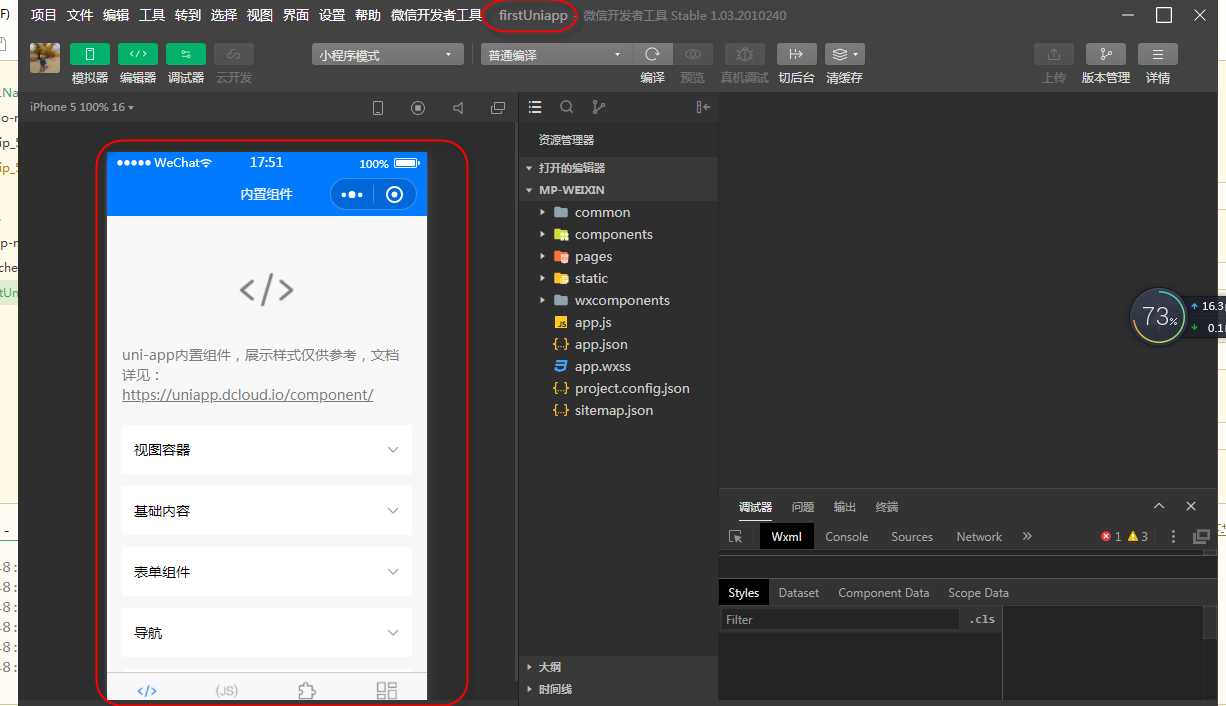
Task: Open the 编辑 menu
Action: point(116,15)
